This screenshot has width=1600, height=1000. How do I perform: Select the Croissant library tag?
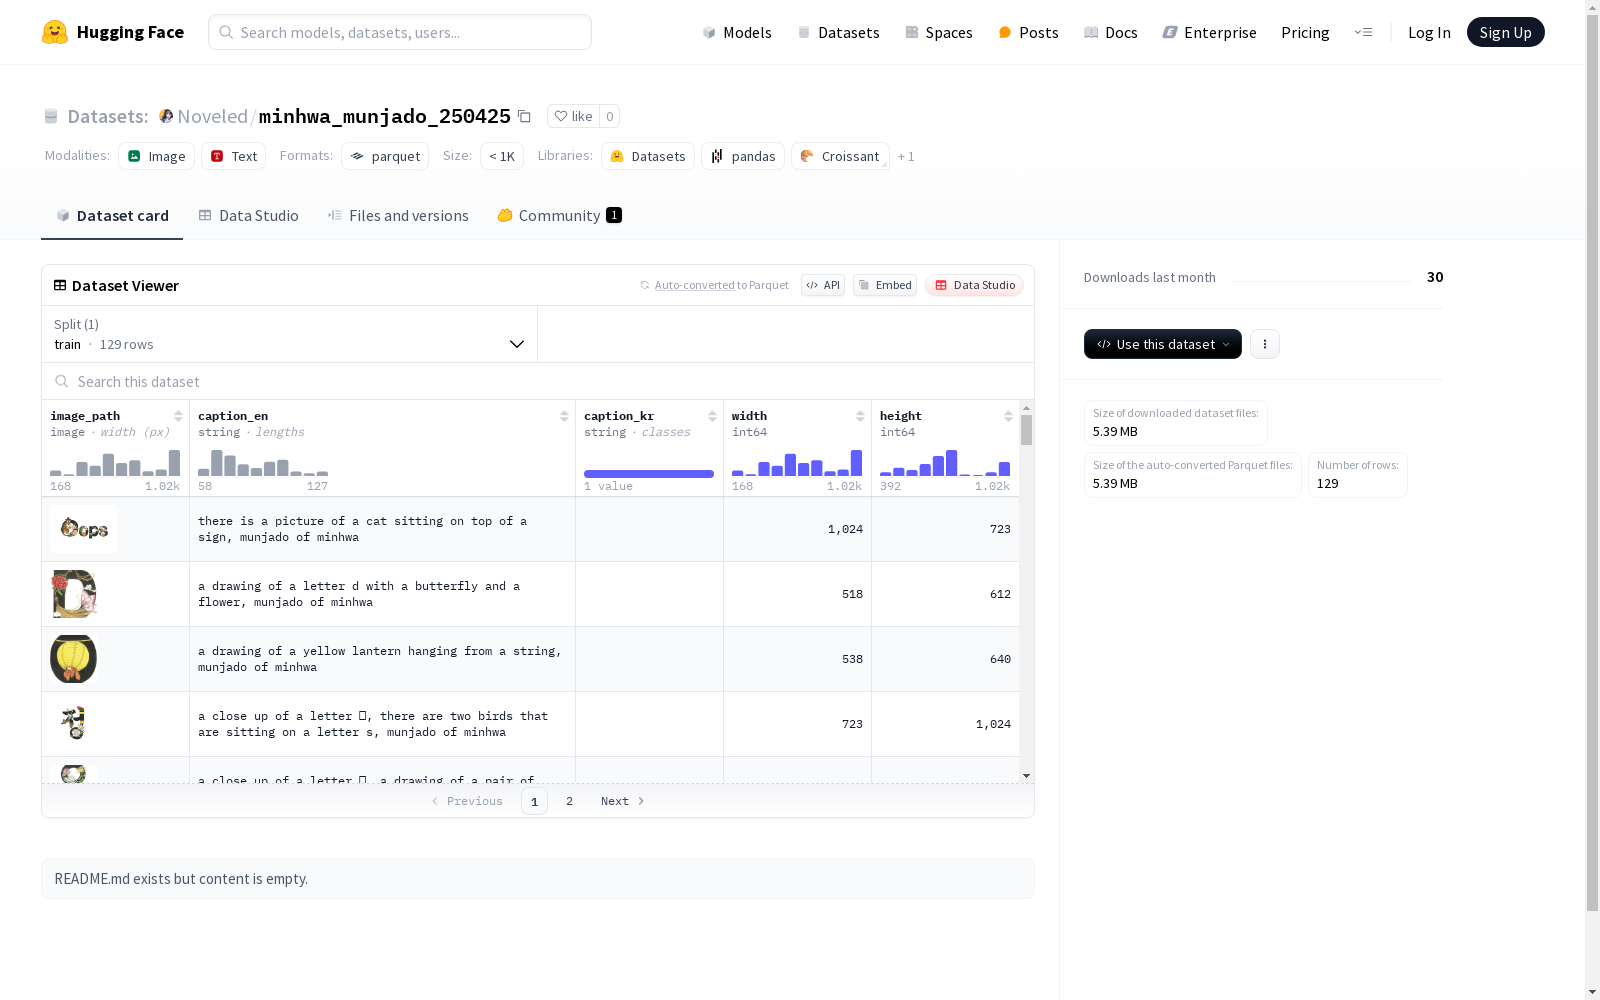point(840,156)
